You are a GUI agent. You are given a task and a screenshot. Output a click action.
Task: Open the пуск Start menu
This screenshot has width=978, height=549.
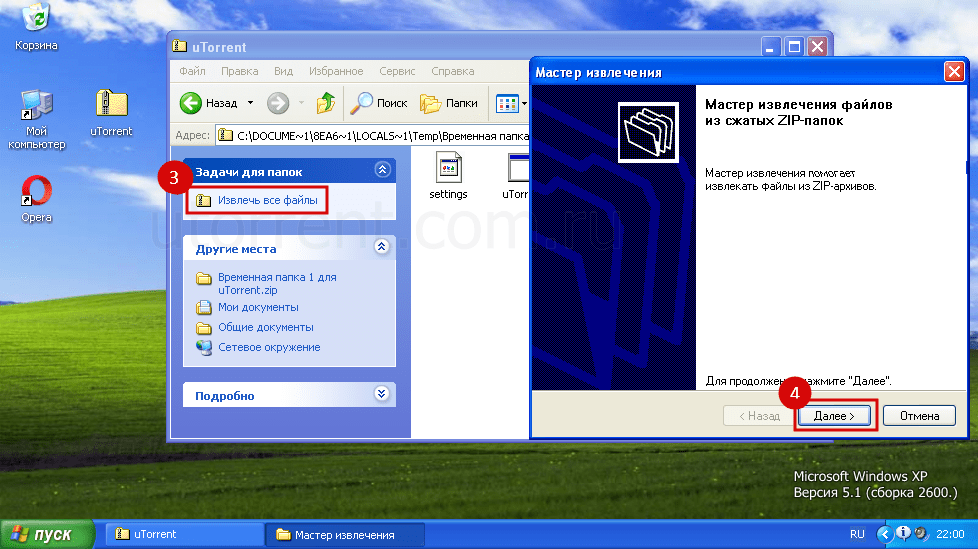(x=47, y=535)
